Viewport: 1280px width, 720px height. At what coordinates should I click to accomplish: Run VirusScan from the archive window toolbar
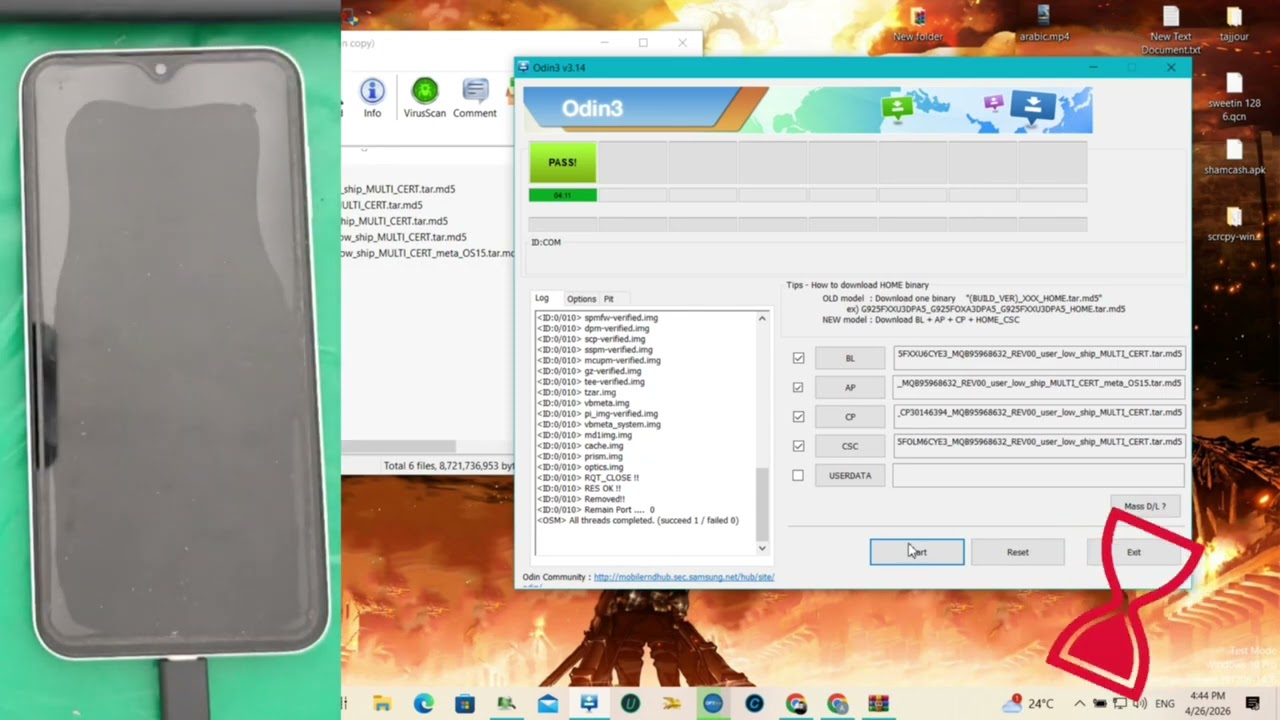pyautogui.click(x=424, y=98)
